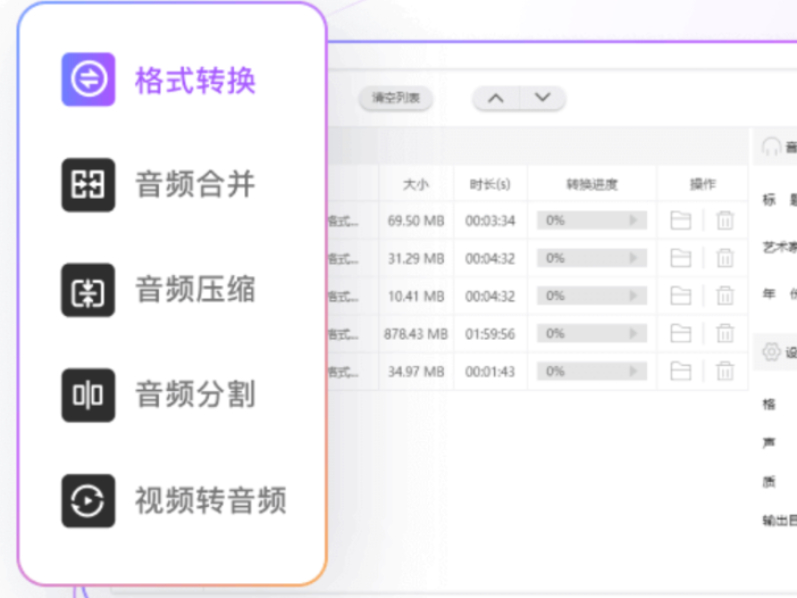
Task: Delete the 31.29 MB file row
Action: tap(725, 258)
